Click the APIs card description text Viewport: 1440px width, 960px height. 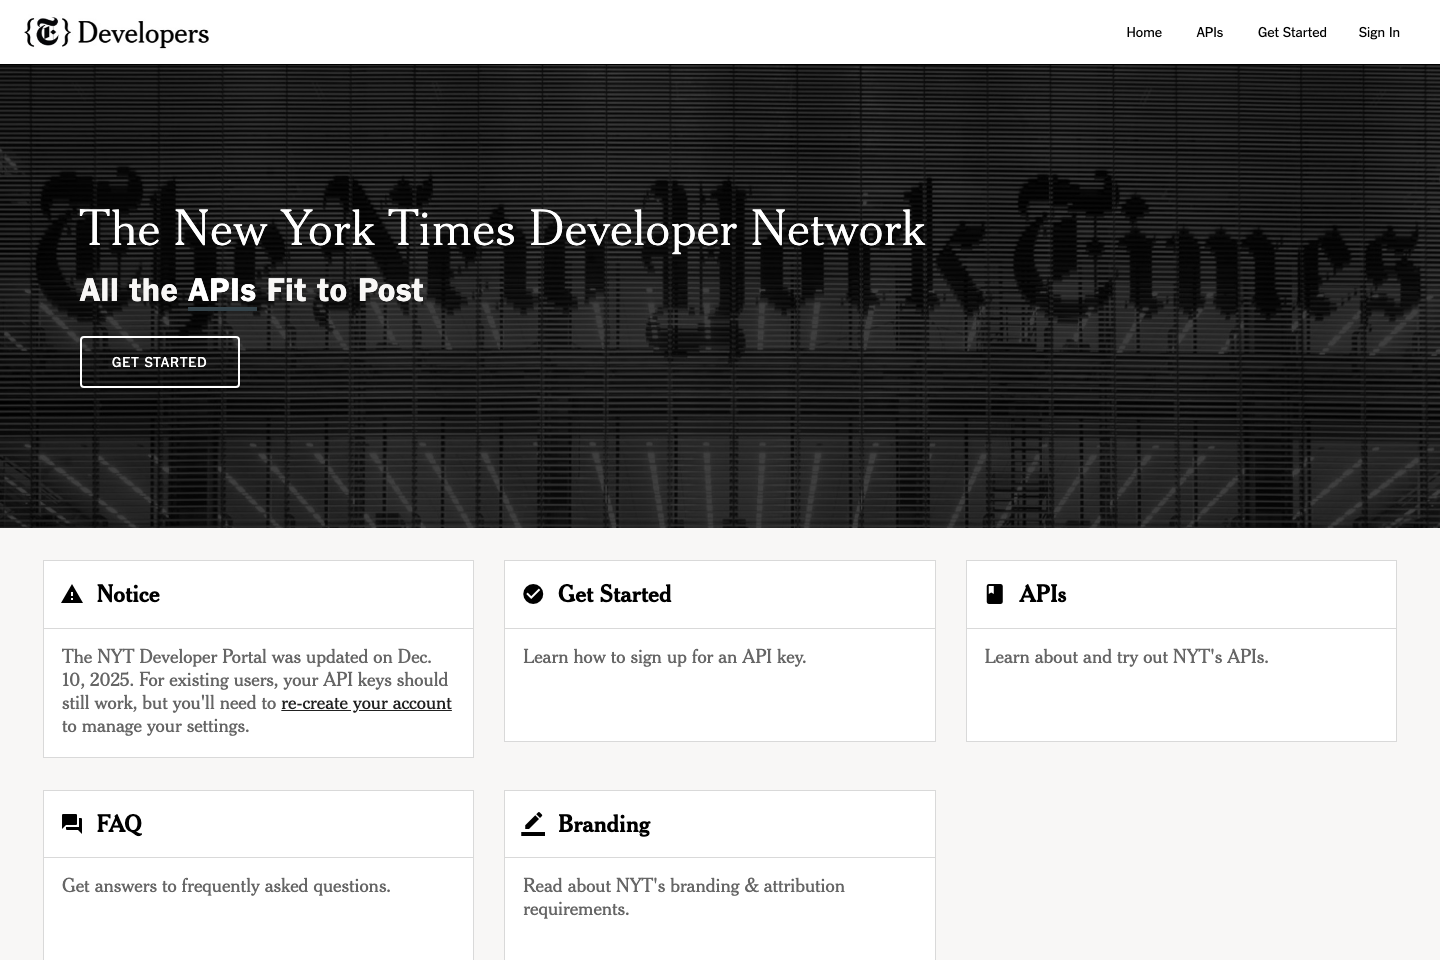tap(1126, 657)
